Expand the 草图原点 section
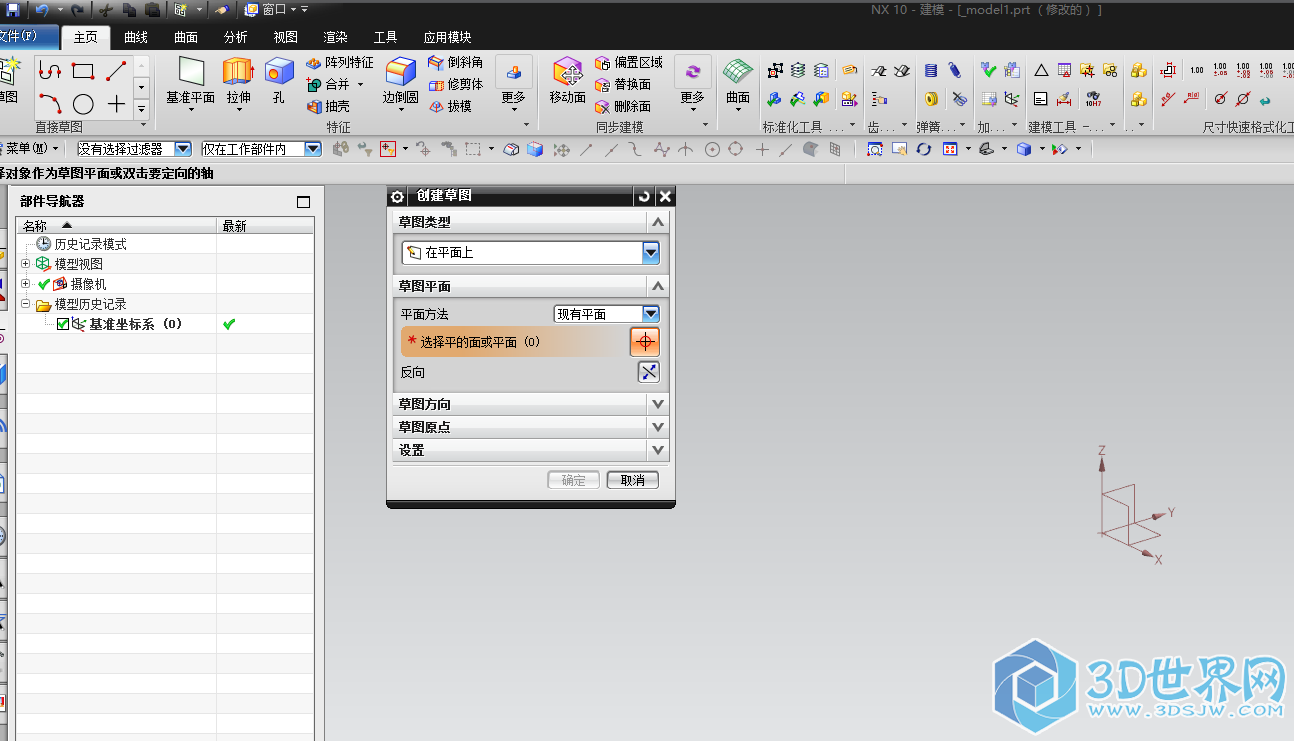Image resolution: width=1294 pixels, height=741 pixels. (x=657, y=427)
